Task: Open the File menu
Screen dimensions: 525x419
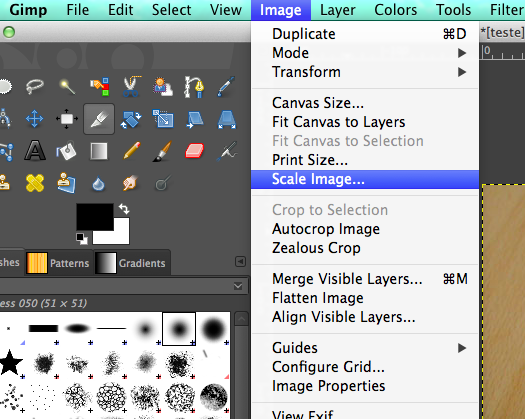Action: (78, 10)
